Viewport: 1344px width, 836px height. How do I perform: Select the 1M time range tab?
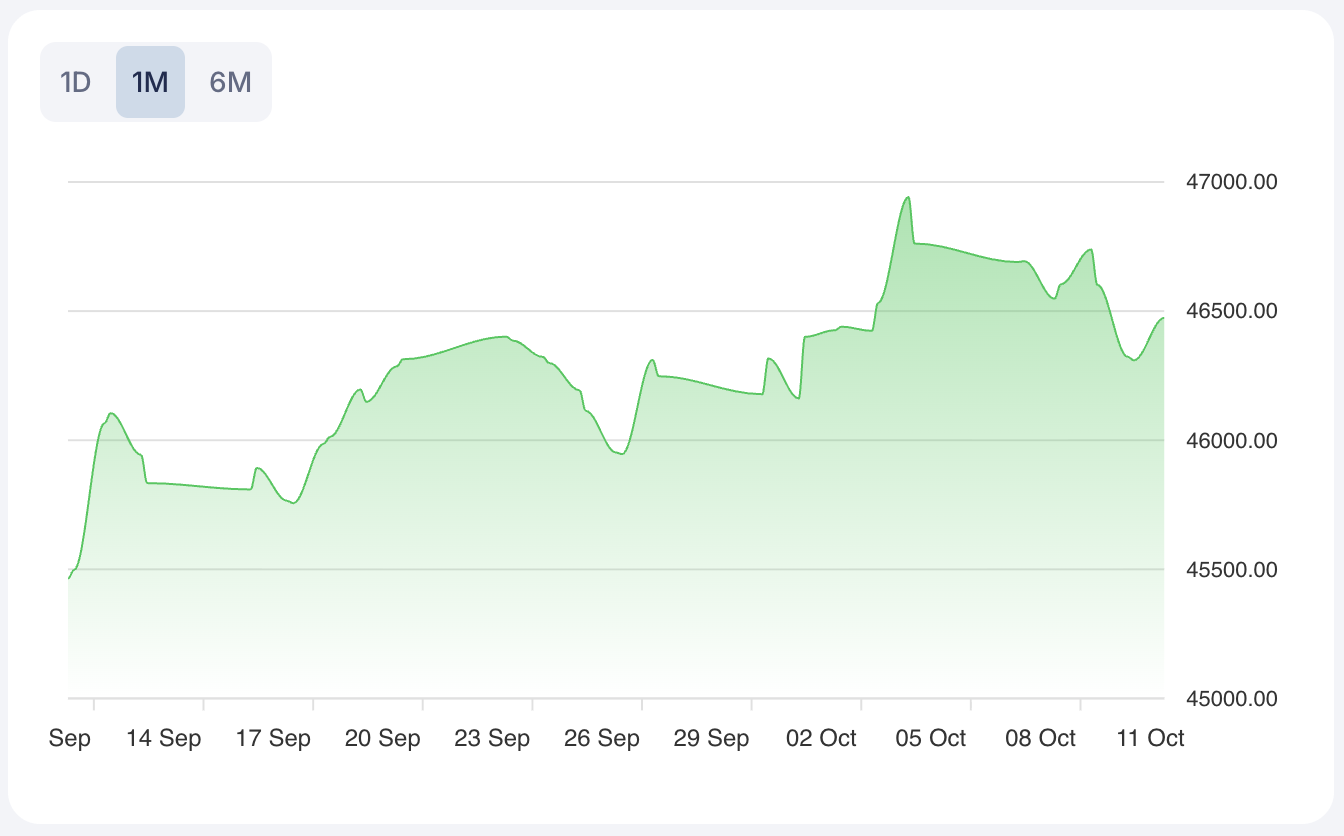[x=150, y=82]
